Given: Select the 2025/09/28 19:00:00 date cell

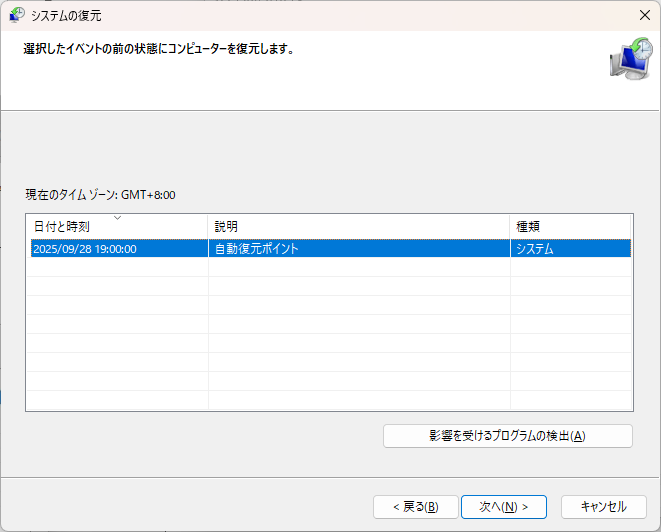Looking at the screenshot, I should [85, 249].
